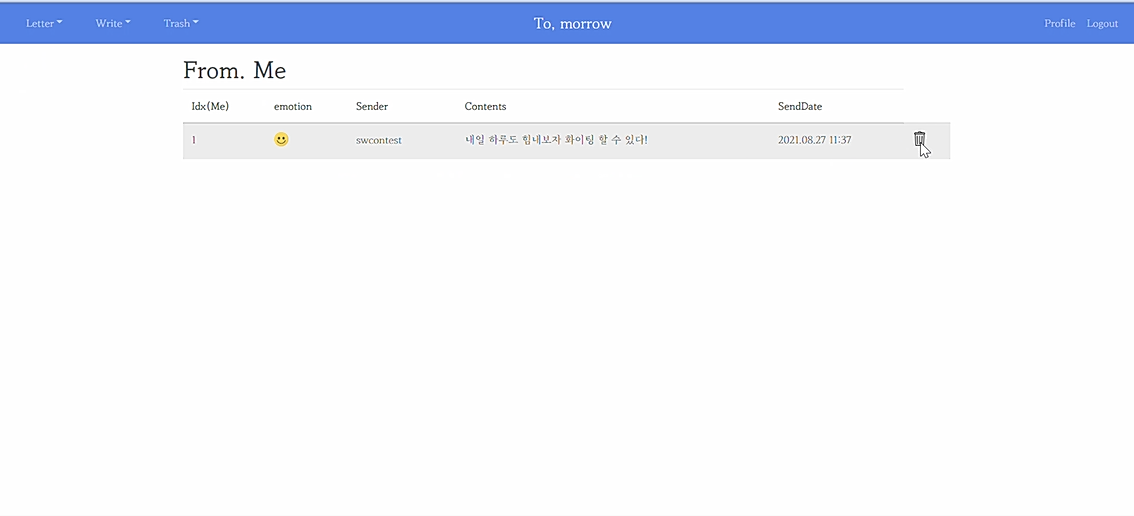Open the letter contents starting with 내일 하루도
Screen dimensions: 1134x516
pyautogui.click(x=556, y=140)
